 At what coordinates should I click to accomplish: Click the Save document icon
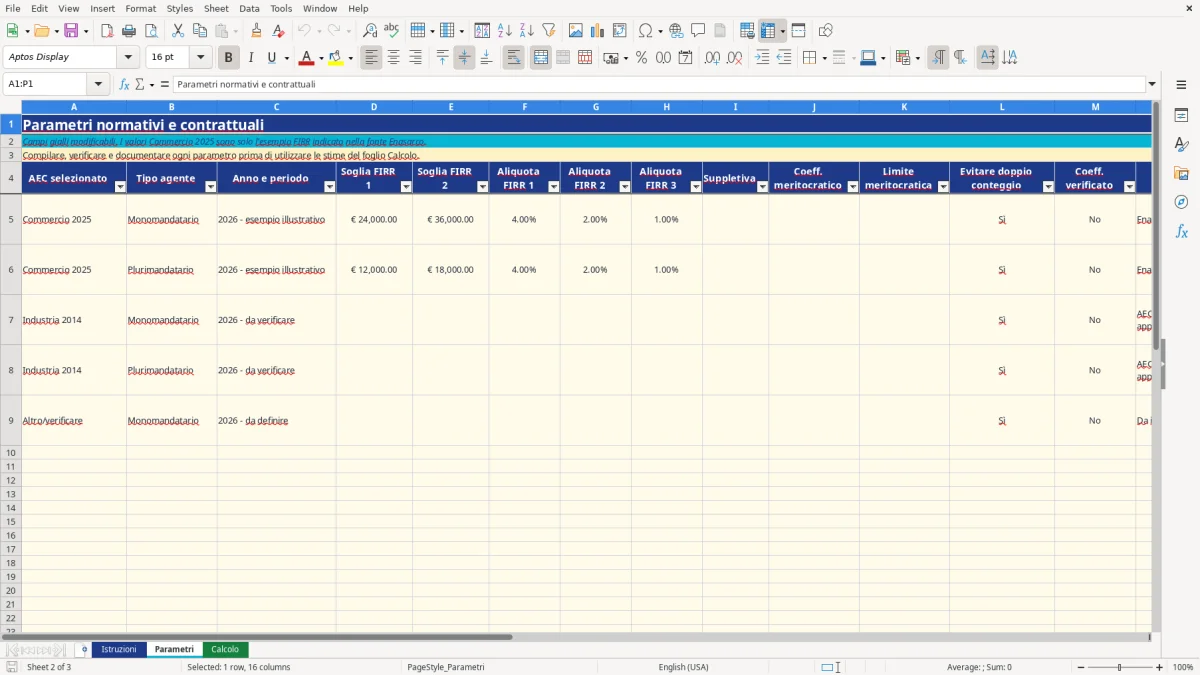tap(70, 31)
